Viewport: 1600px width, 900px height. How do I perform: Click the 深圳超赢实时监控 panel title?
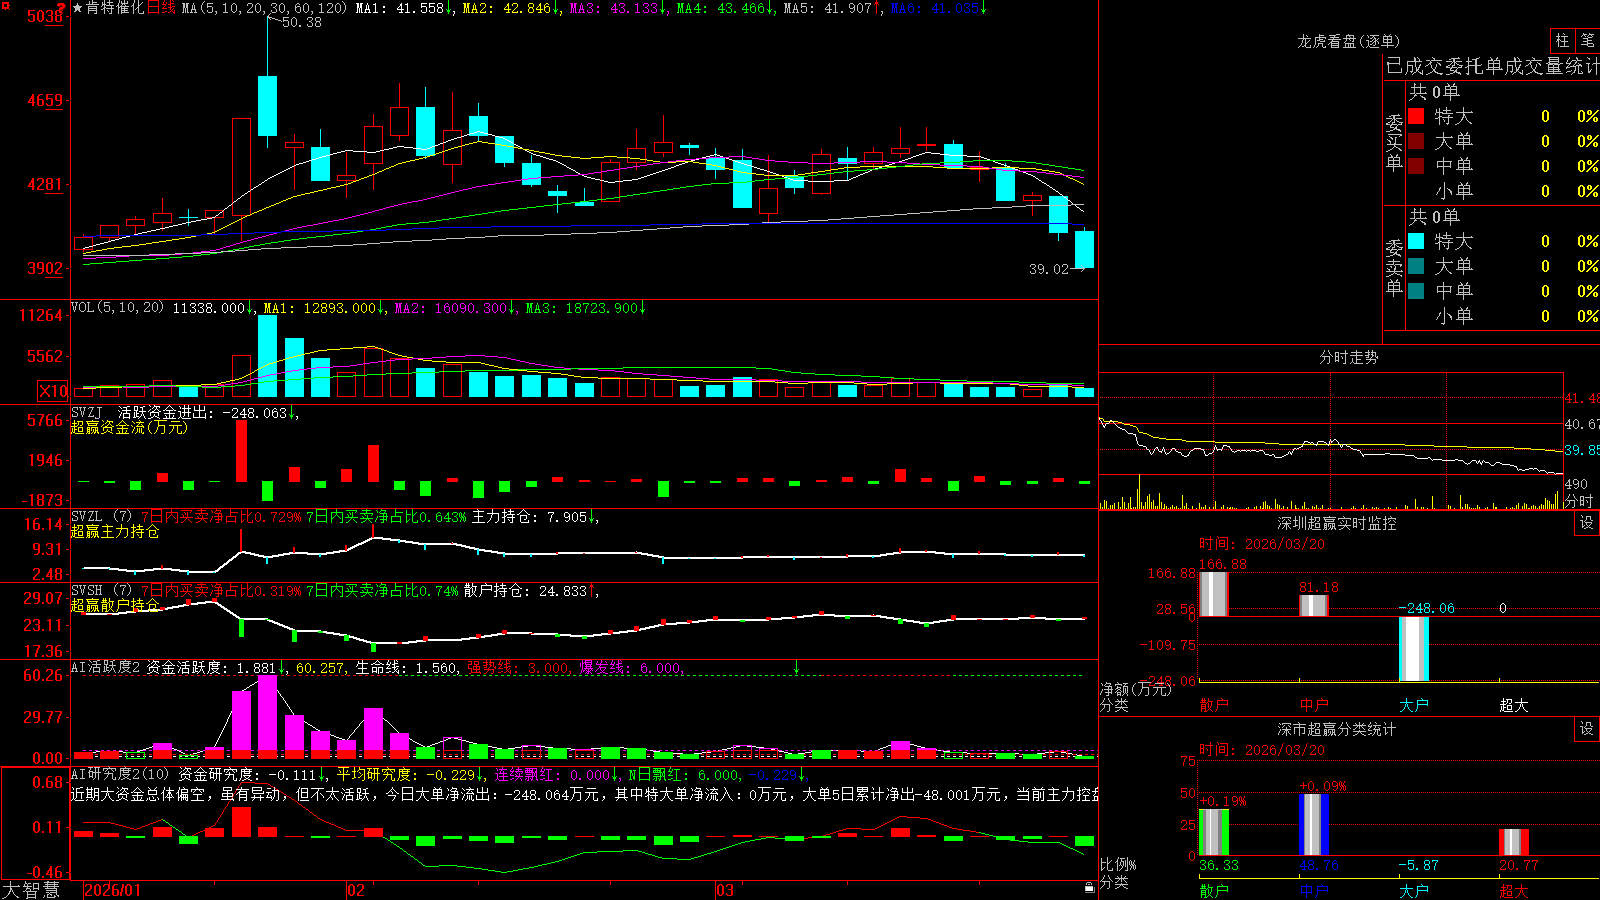(1336, 523)
